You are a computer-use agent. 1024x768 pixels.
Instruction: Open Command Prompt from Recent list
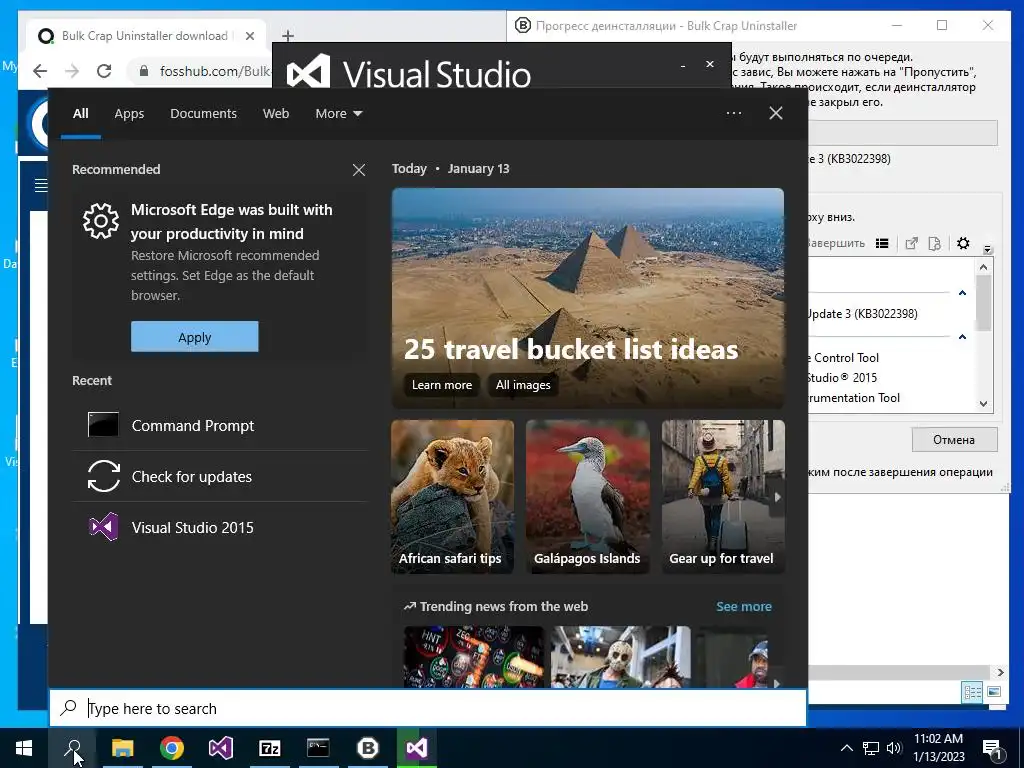pos(219,426)
